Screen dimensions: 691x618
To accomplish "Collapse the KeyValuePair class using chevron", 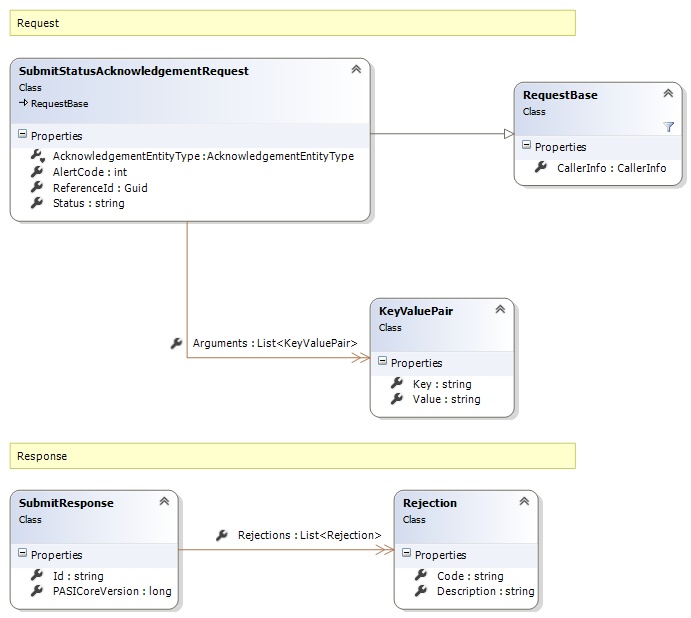I will tap(499, 311).
